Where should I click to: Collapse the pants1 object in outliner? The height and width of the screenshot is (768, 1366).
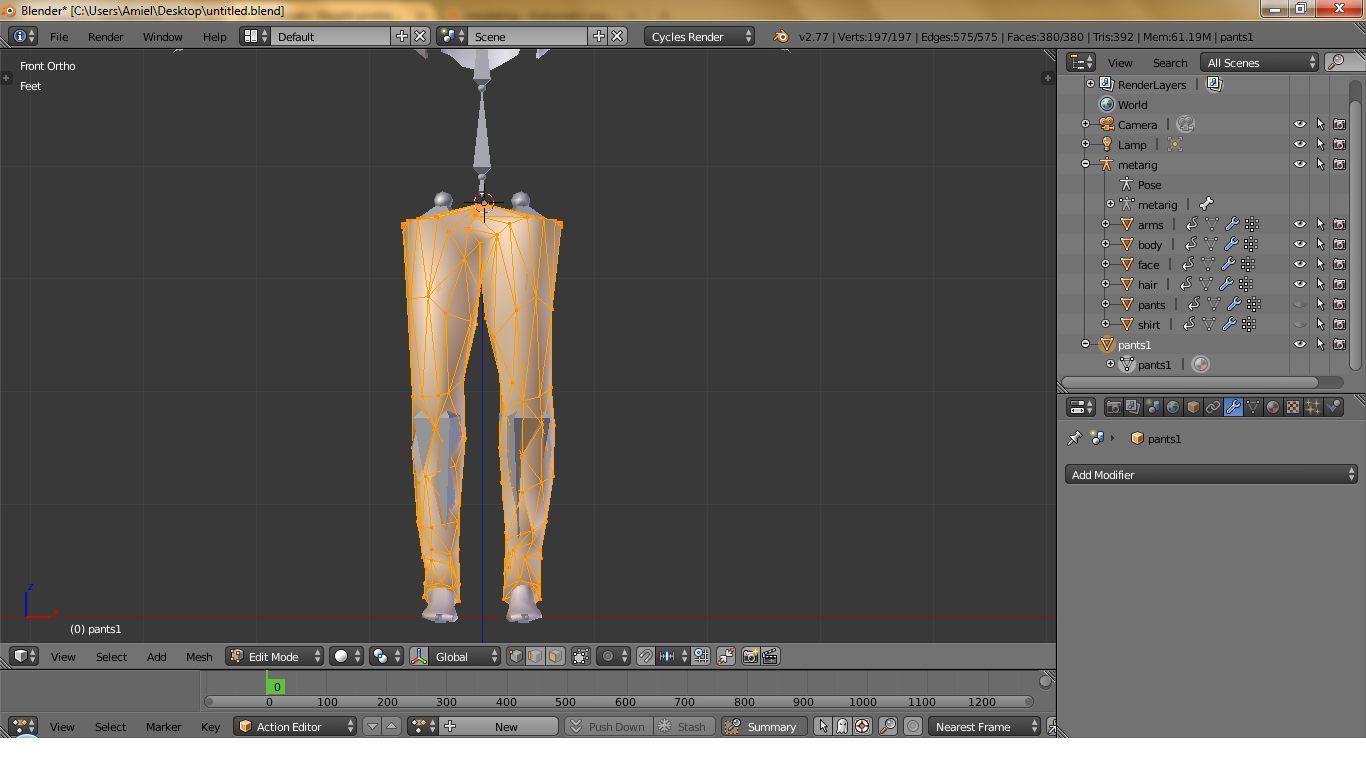point(1086,344)
